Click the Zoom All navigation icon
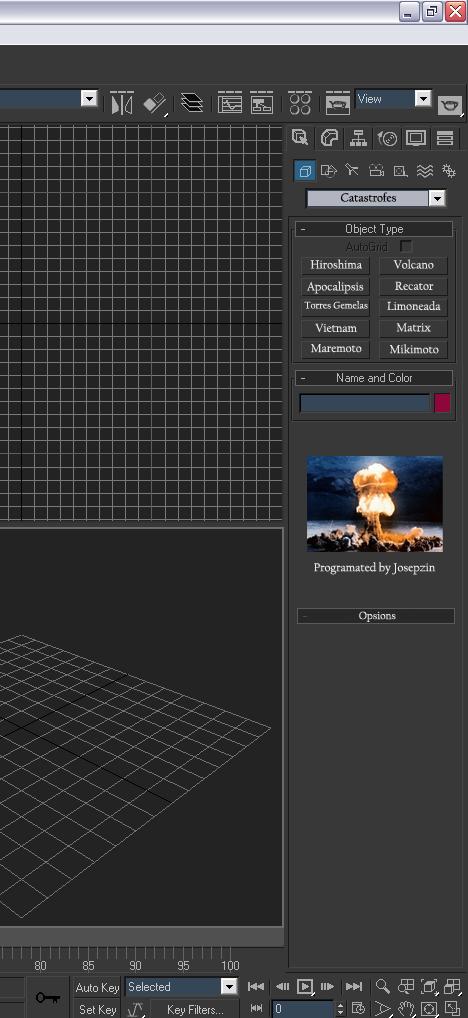This screenshot has height=1018, width=468. pos(406,987)
